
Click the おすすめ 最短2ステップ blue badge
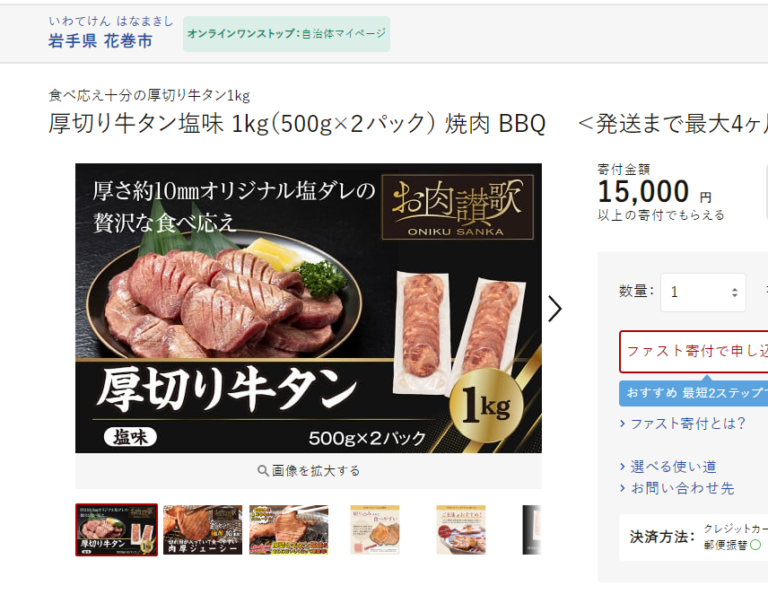694,393
